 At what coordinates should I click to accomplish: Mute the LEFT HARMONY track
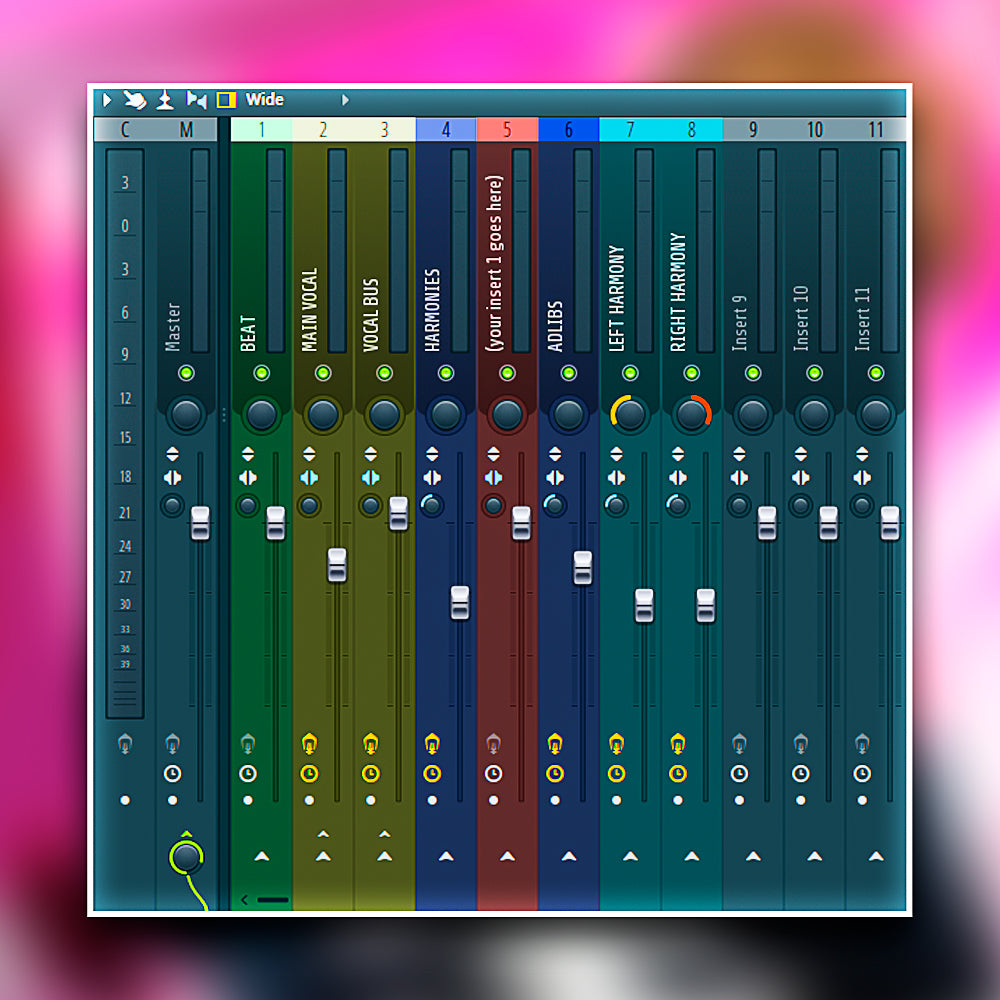click(630, 373)
